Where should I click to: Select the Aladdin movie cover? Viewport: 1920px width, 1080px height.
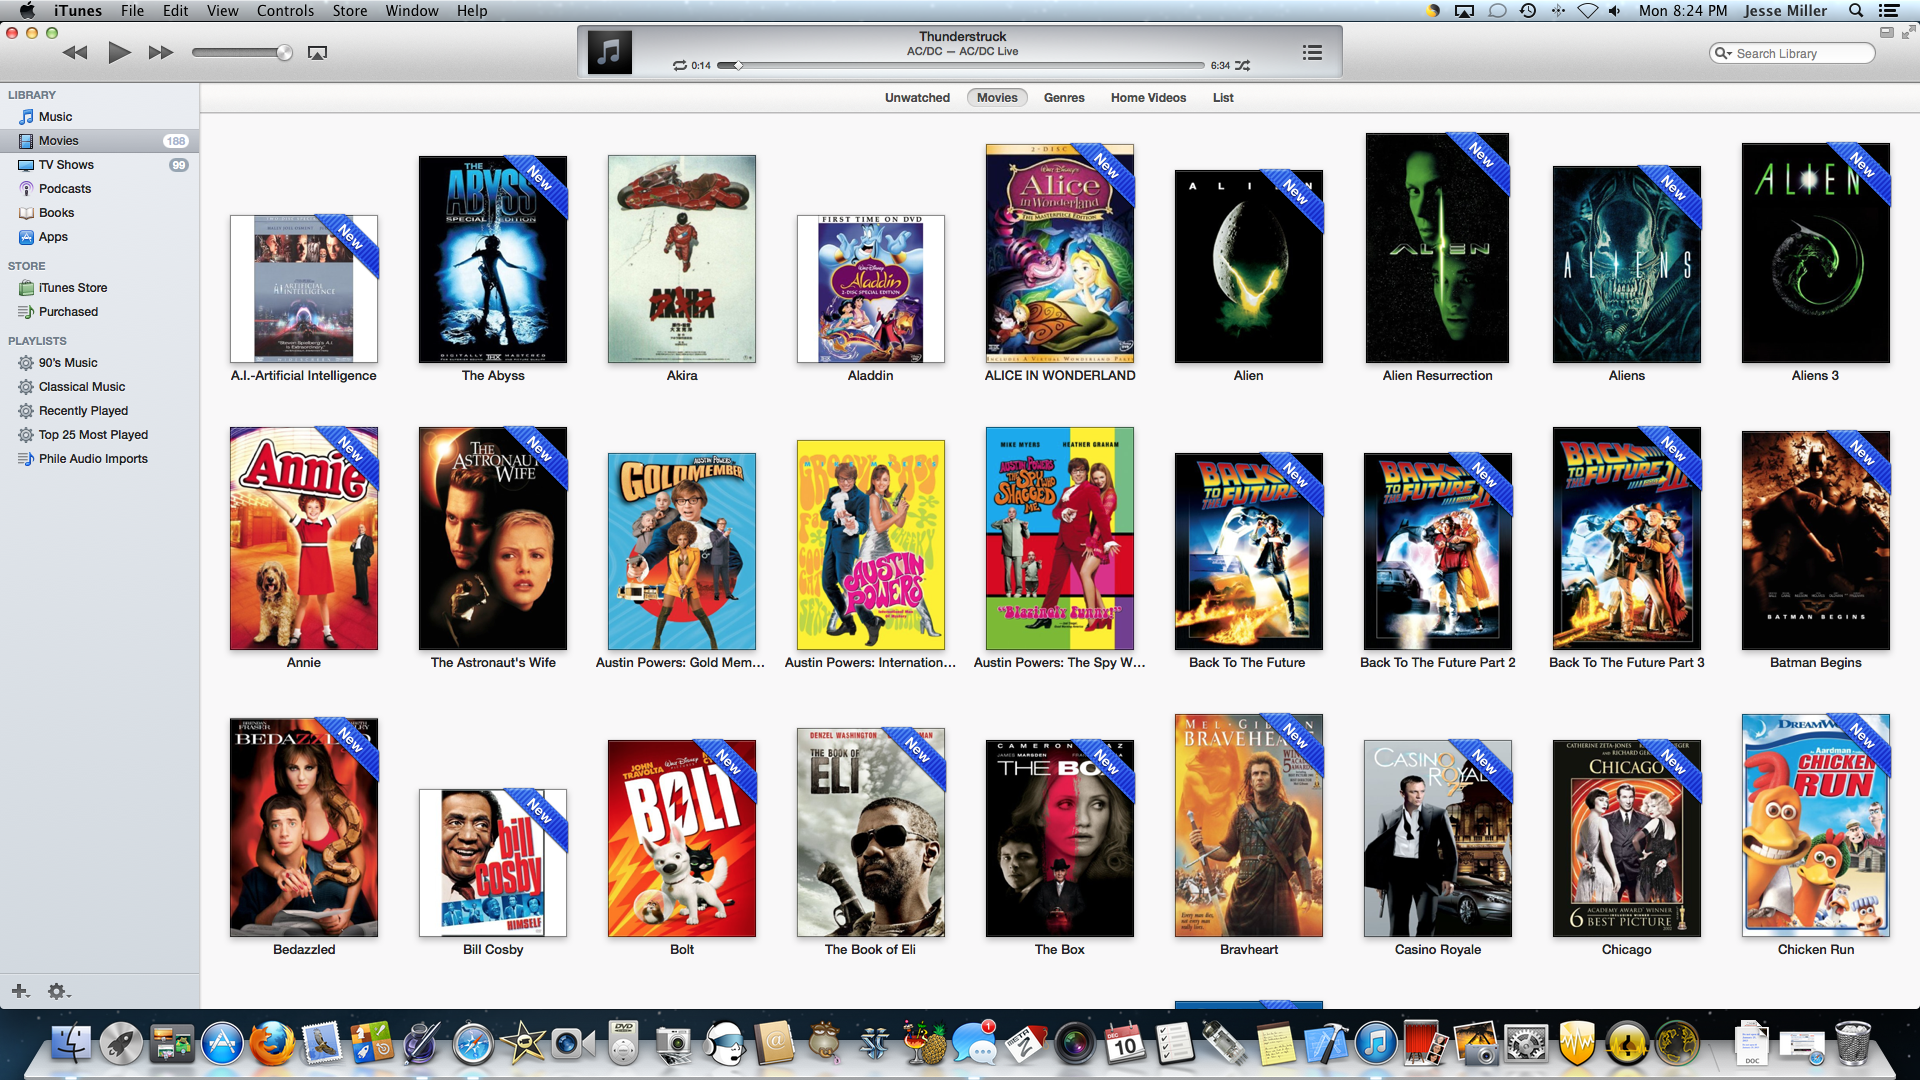click(x=871, y=289)
